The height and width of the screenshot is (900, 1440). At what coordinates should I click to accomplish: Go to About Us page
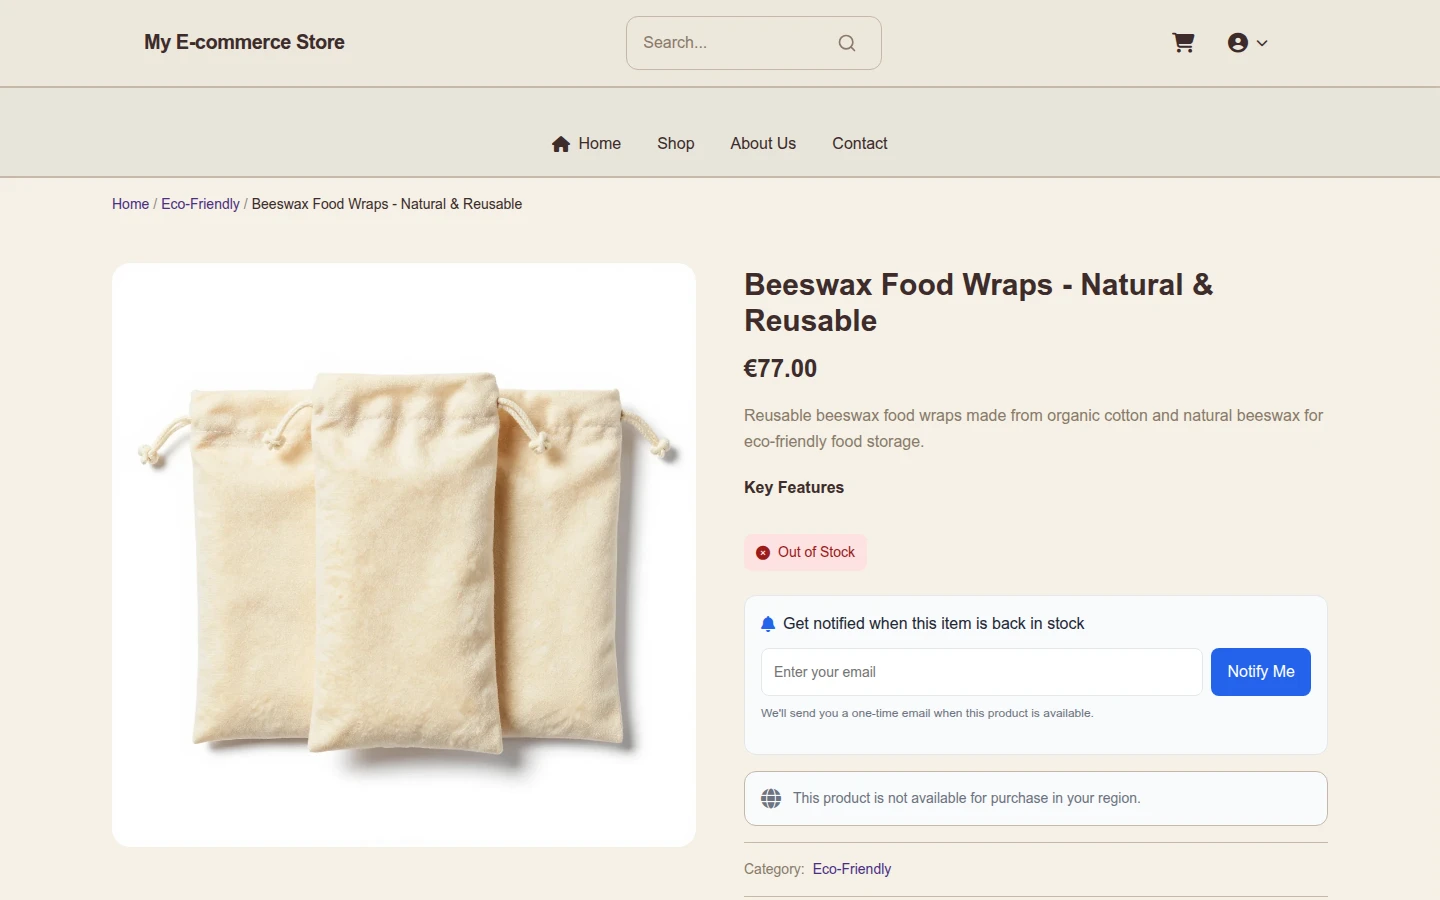[x=763, y=144]
